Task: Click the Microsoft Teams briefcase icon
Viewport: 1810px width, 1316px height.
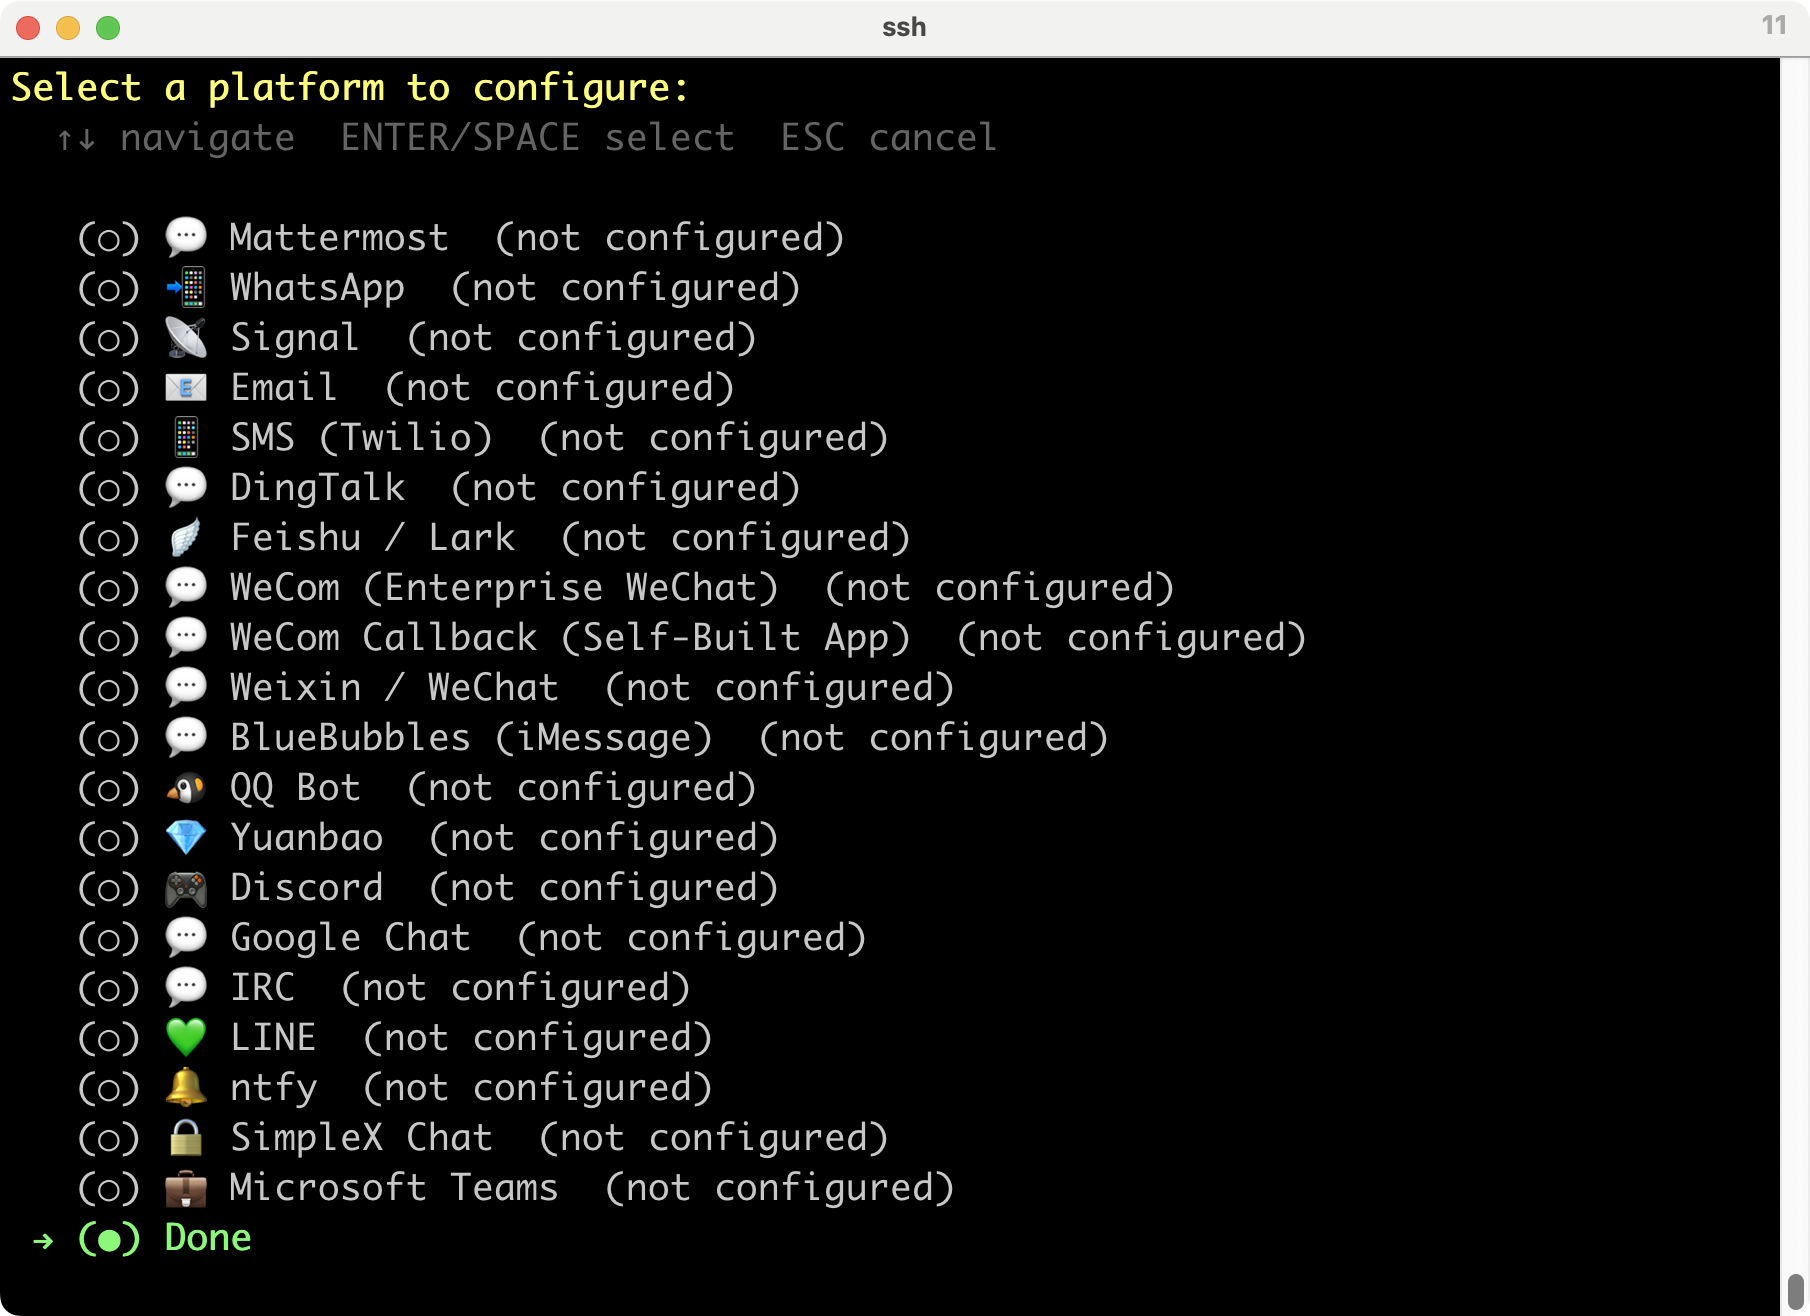Action: tap(186, 1187)
